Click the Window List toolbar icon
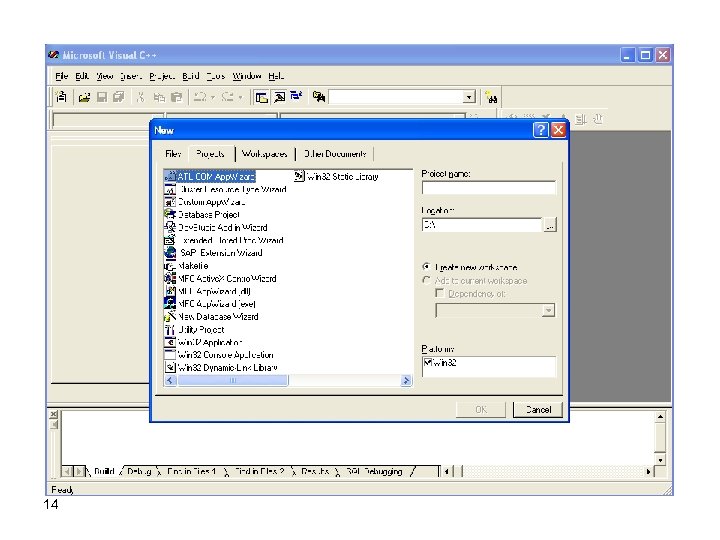720x540 pixels. click(x=297, y=96)
